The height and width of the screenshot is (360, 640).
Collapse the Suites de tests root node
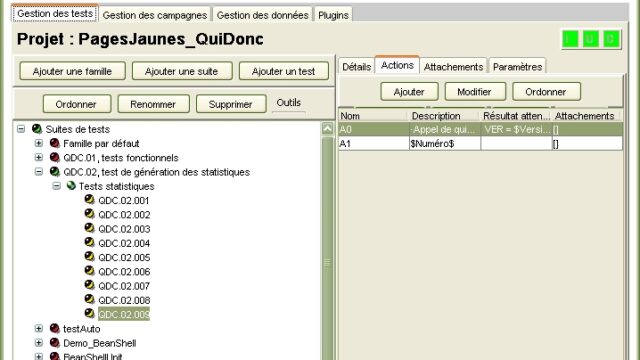(21, 129)
